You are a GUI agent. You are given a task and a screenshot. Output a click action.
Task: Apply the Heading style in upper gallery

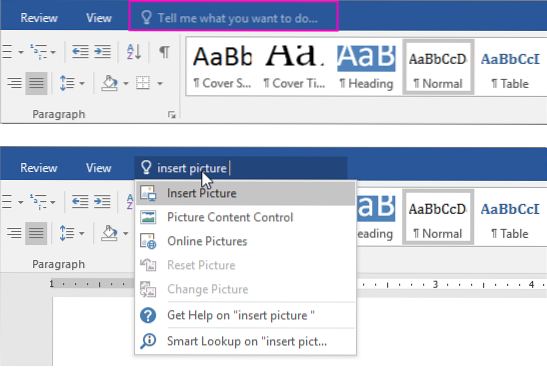point(366,67)
